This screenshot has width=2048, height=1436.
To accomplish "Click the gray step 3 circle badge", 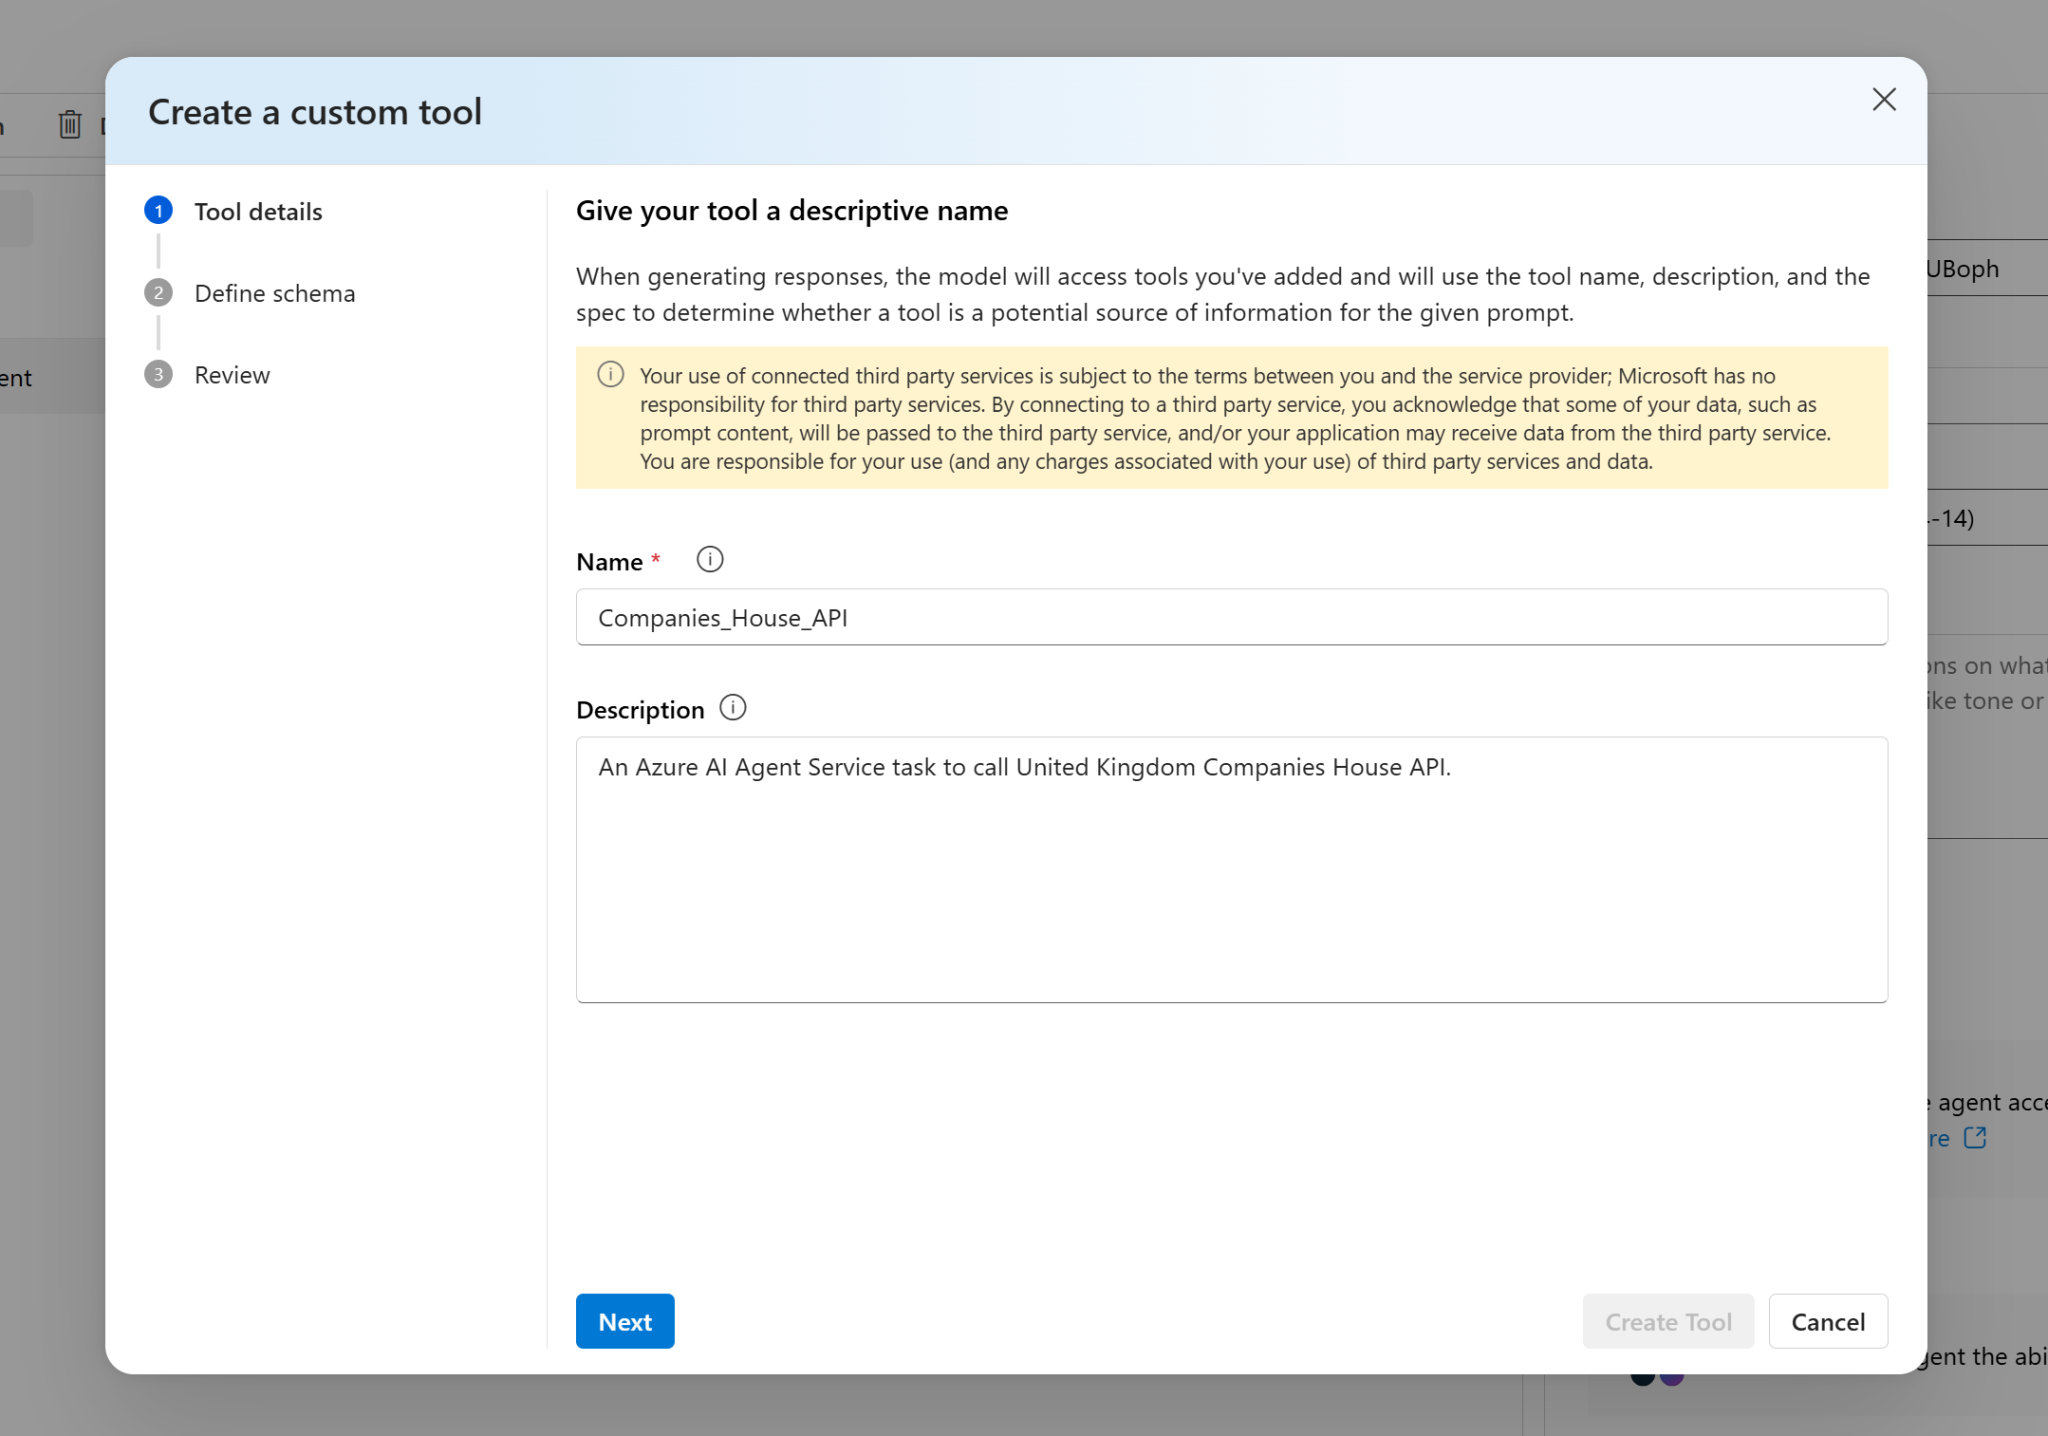I will coord(159,374).
